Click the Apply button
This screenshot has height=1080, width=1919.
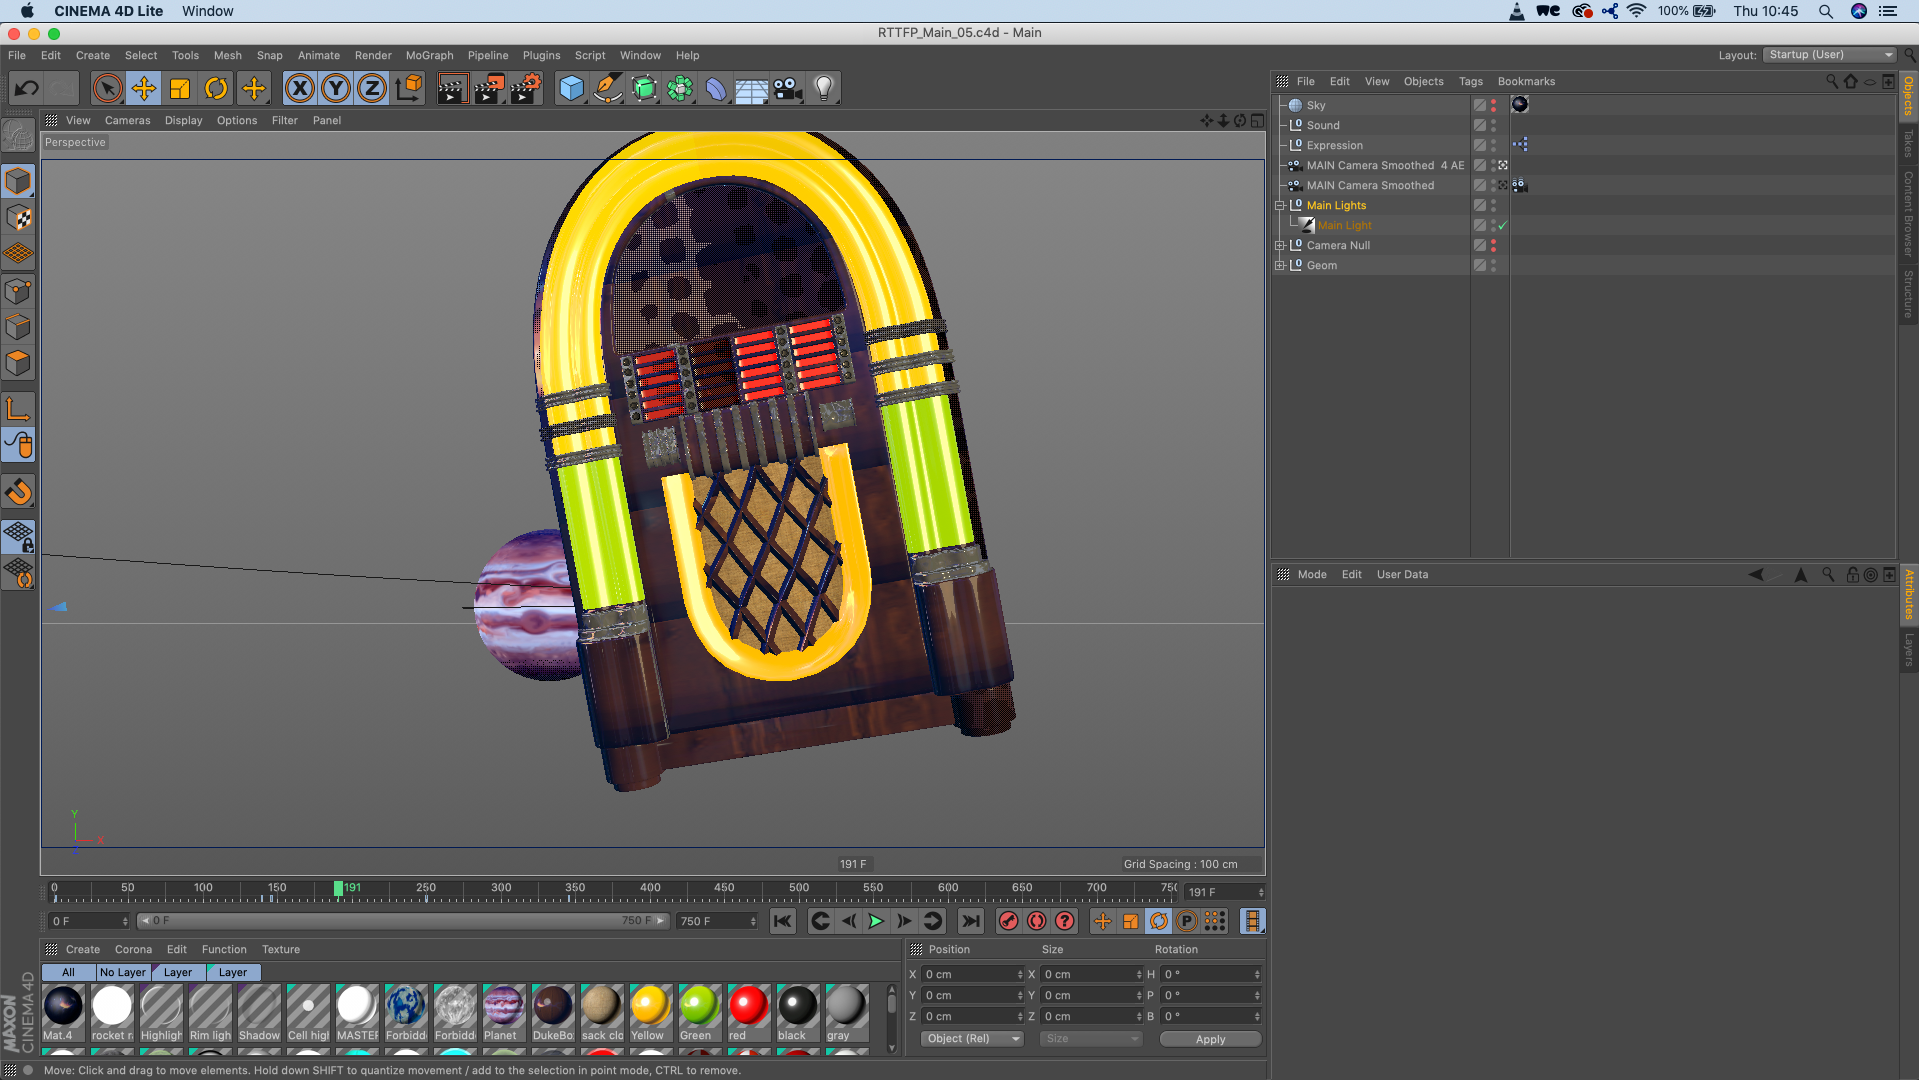1210,1039
